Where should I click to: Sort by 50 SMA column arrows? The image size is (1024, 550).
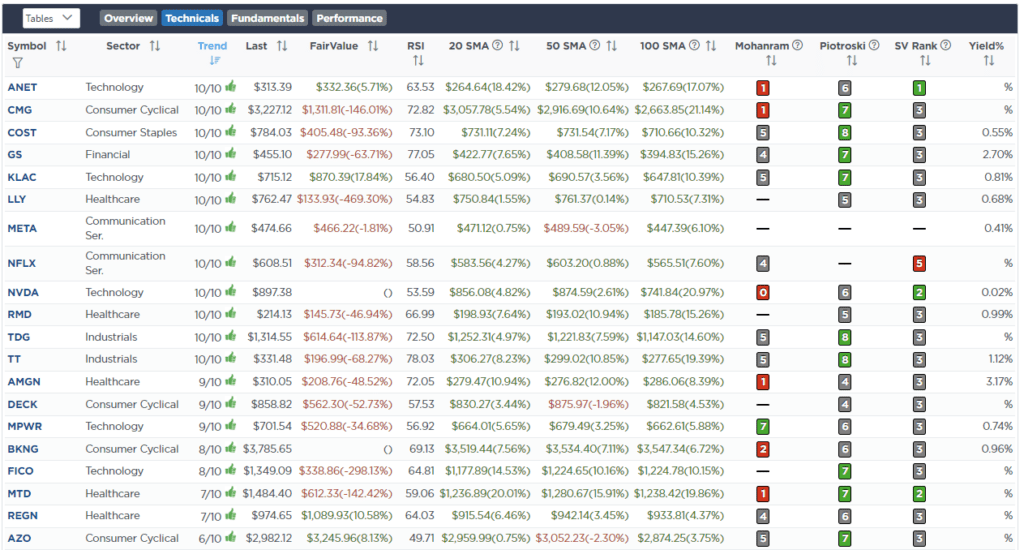pyautogui.click(x=612, y=46)
